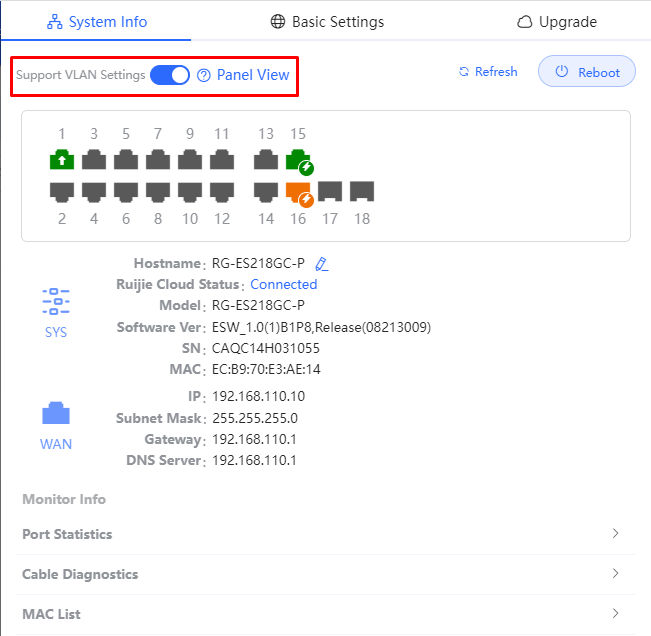Click SN value CAQC14H031055
The height and width of the screenshot is (636, 651).
coord(266,348)
